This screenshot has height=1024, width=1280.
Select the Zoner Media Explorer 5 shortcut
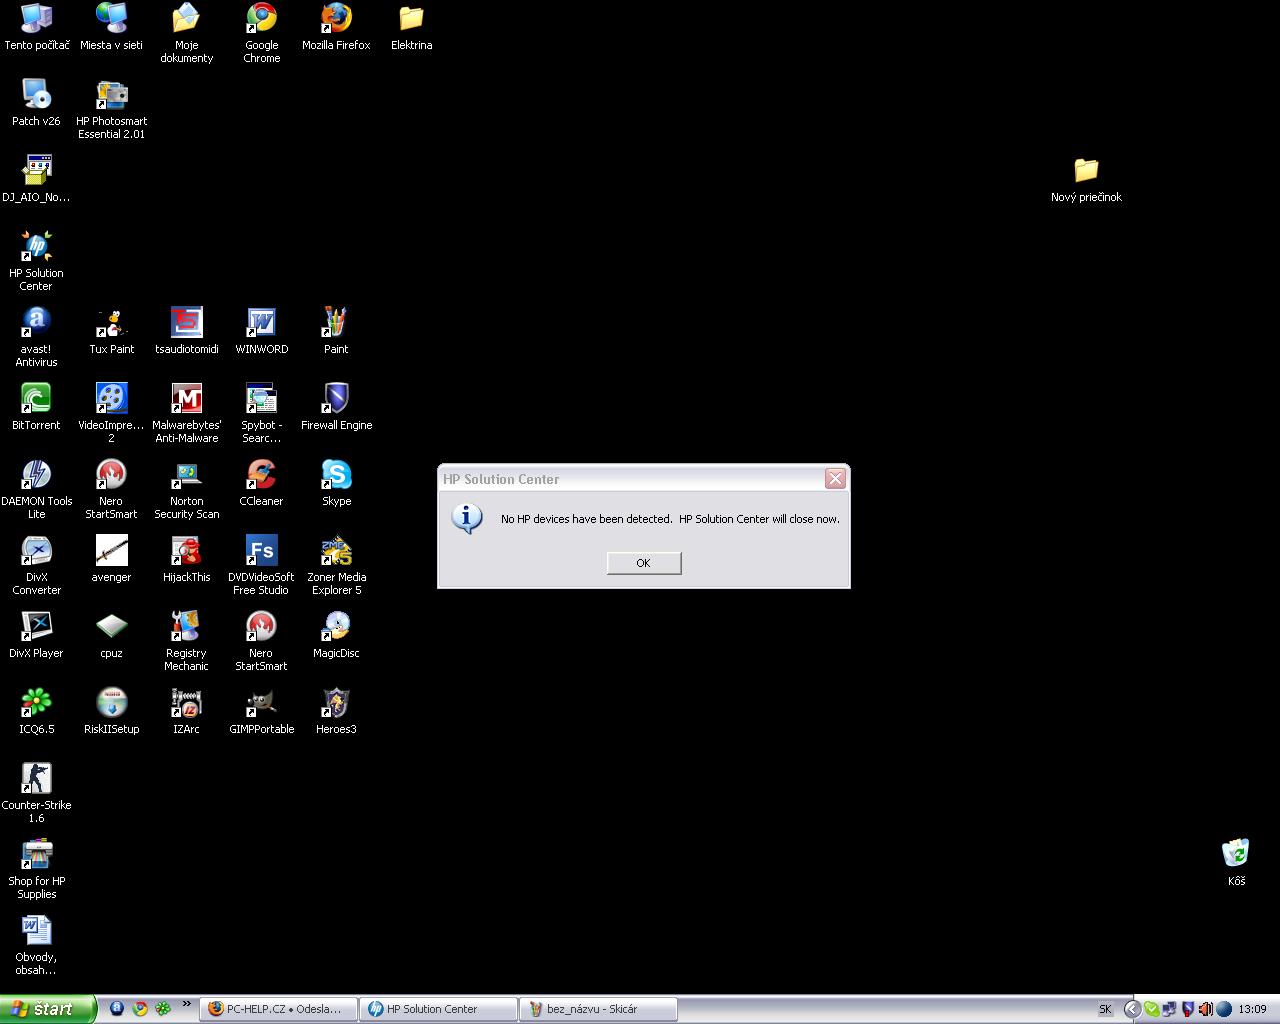[336, 565]
